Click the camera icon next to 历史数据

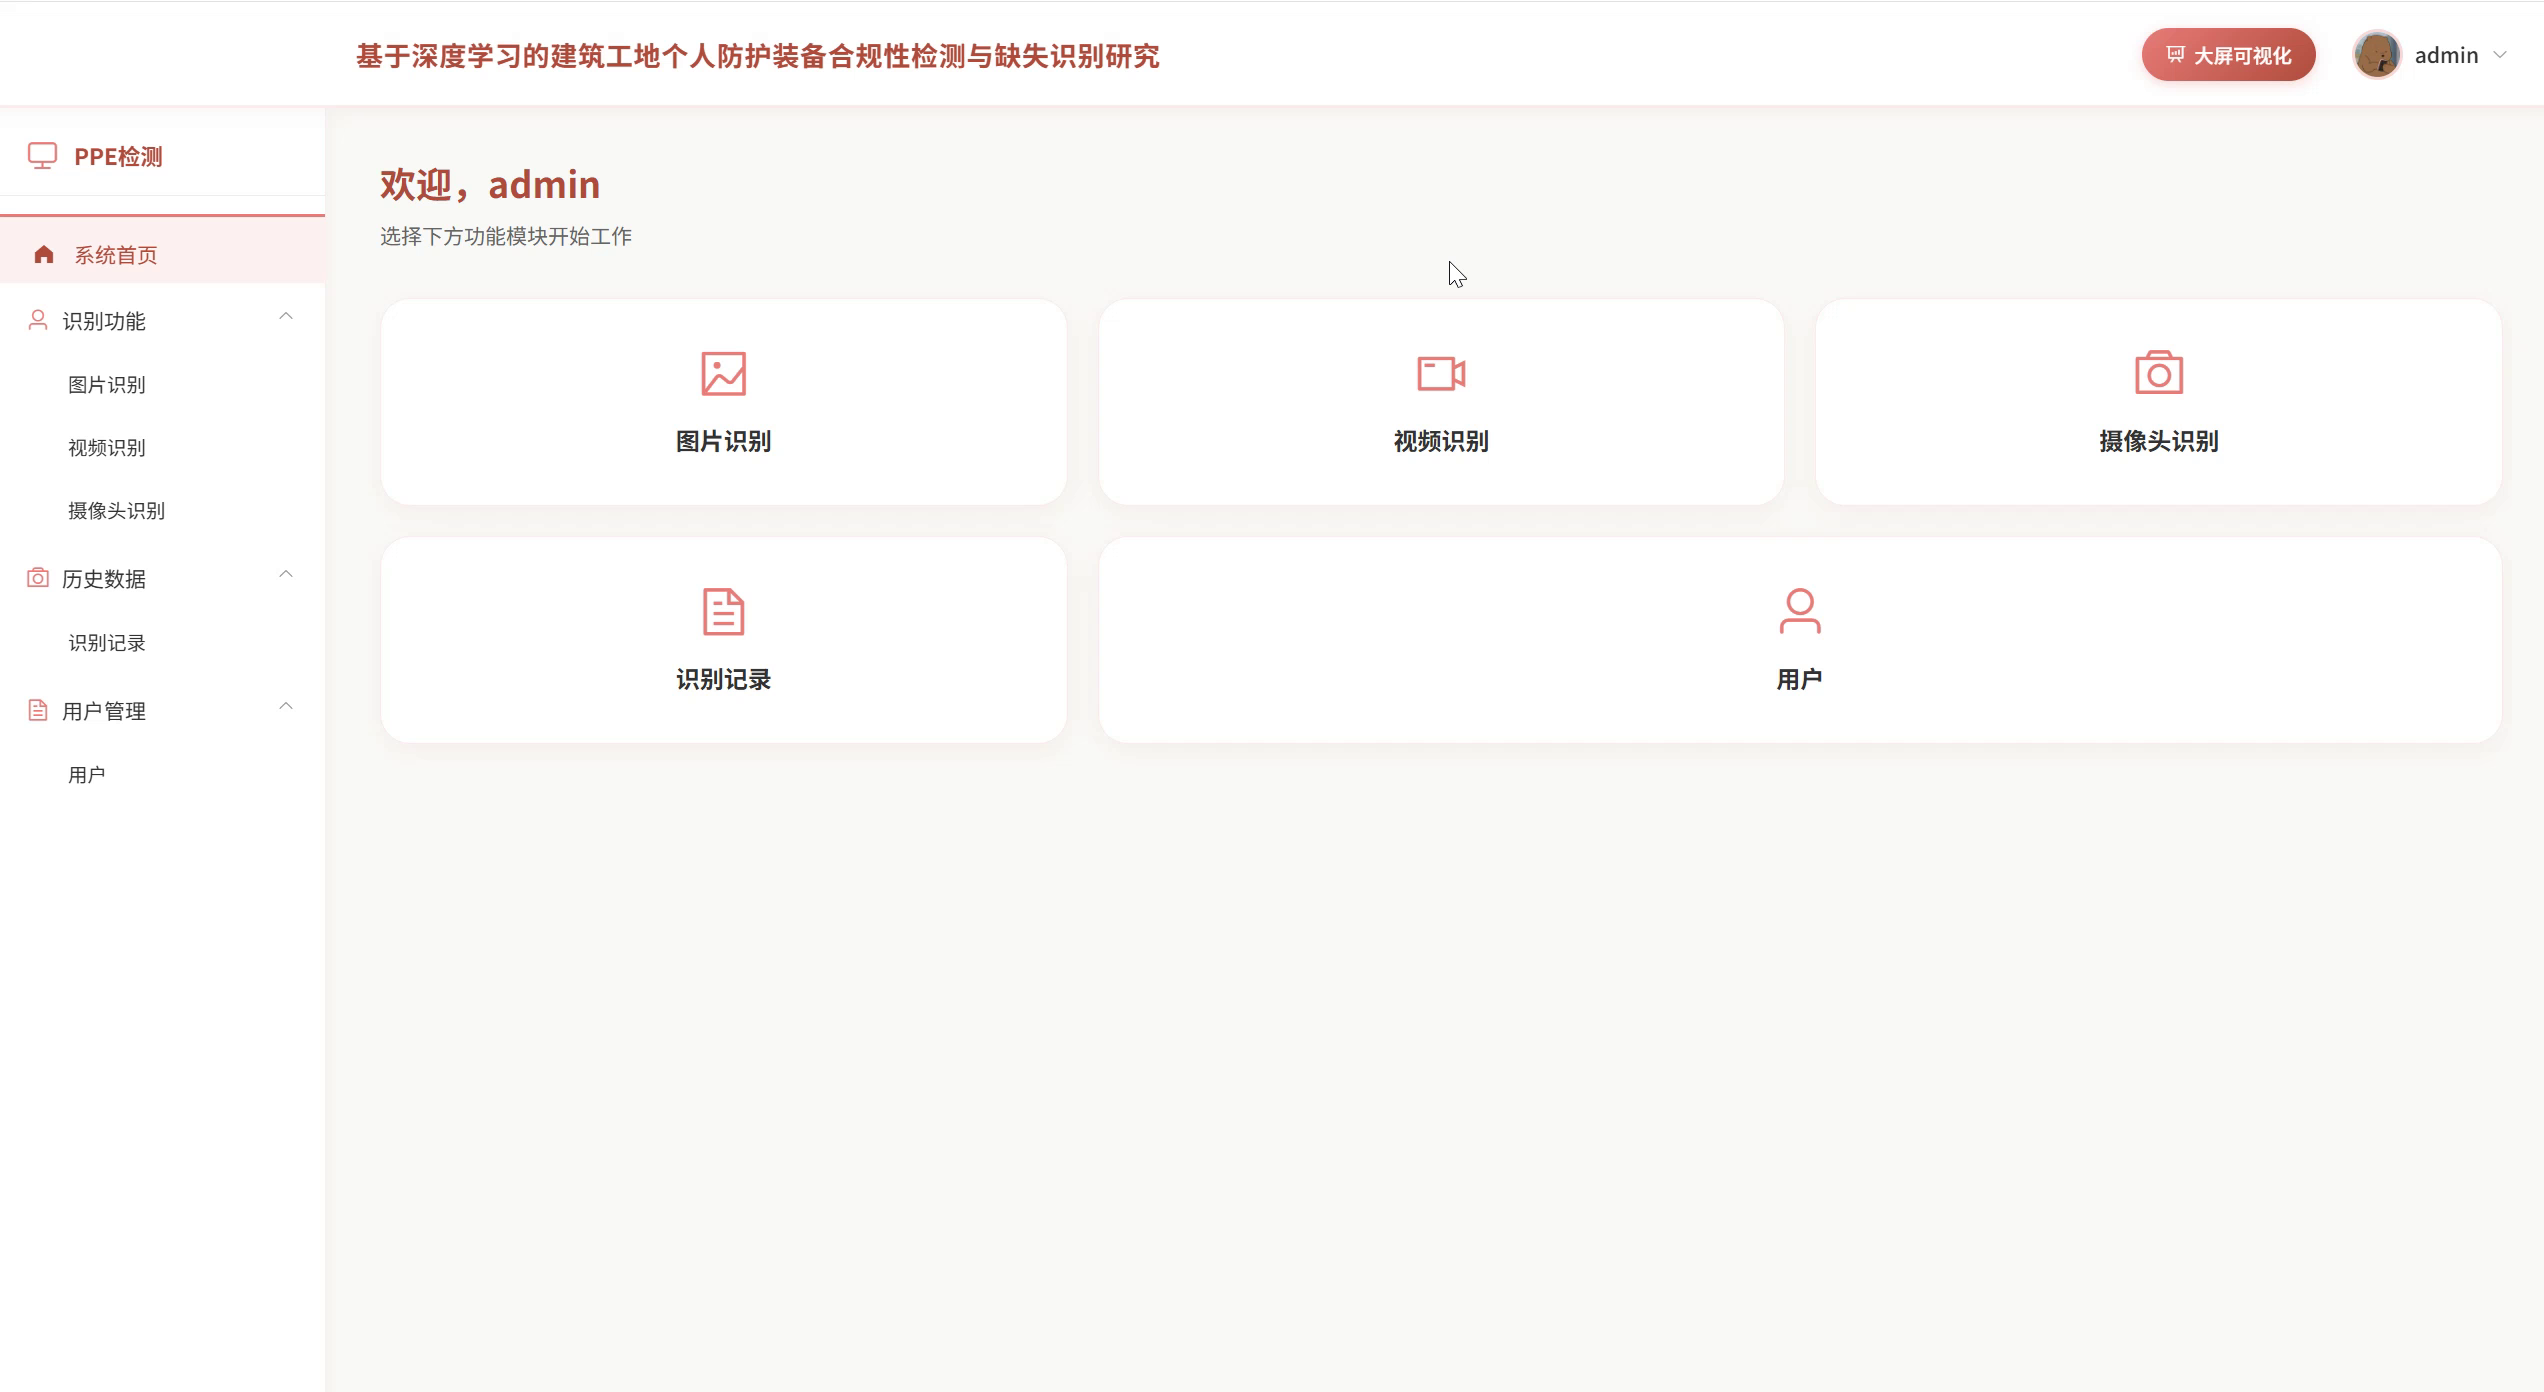click(38, 578)
